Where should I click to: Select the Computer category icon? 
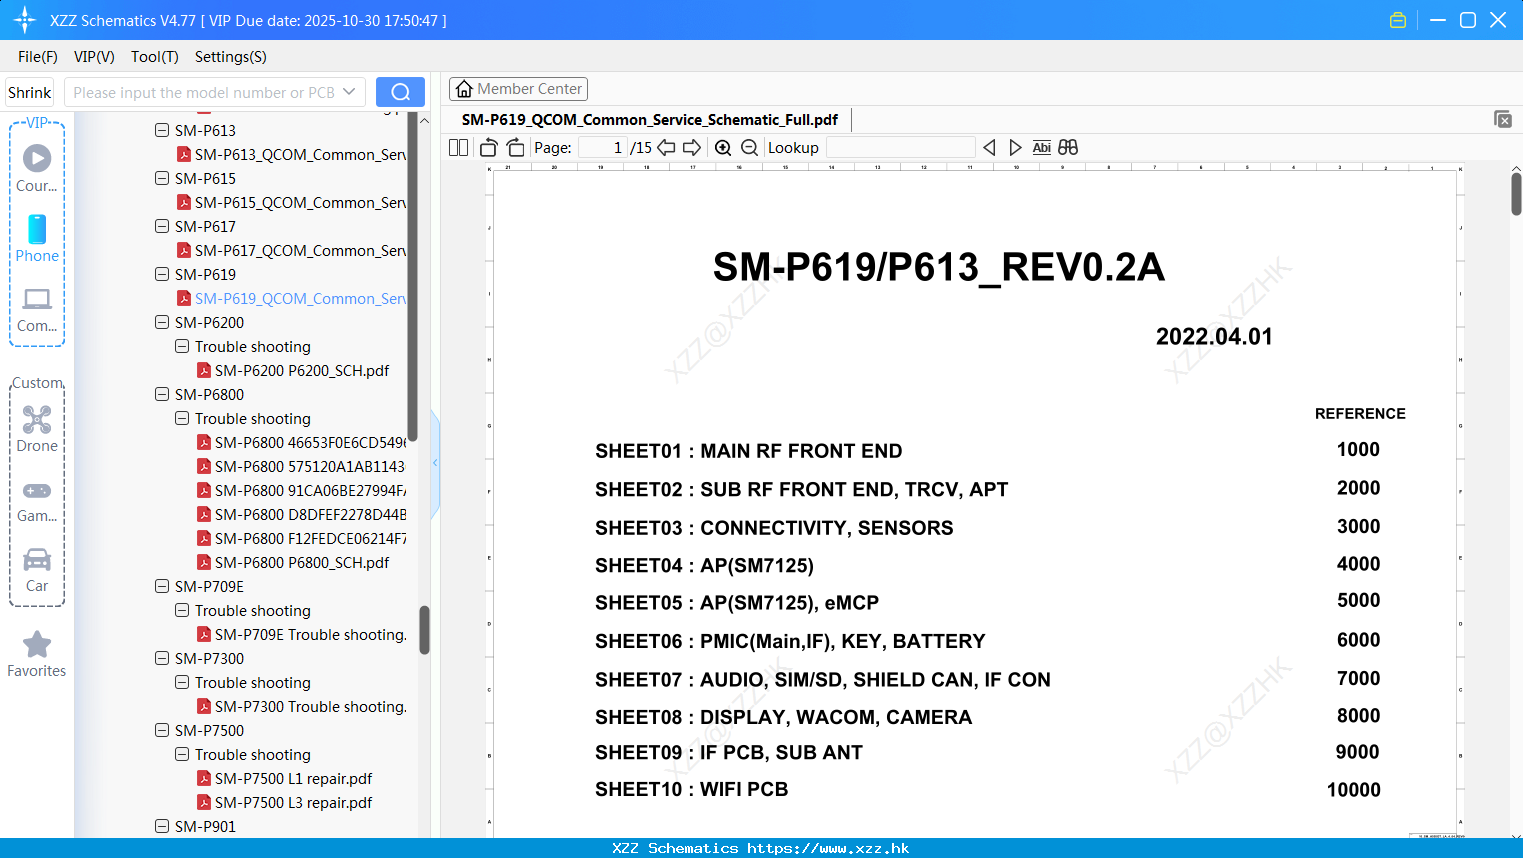(x=37, y=309)
